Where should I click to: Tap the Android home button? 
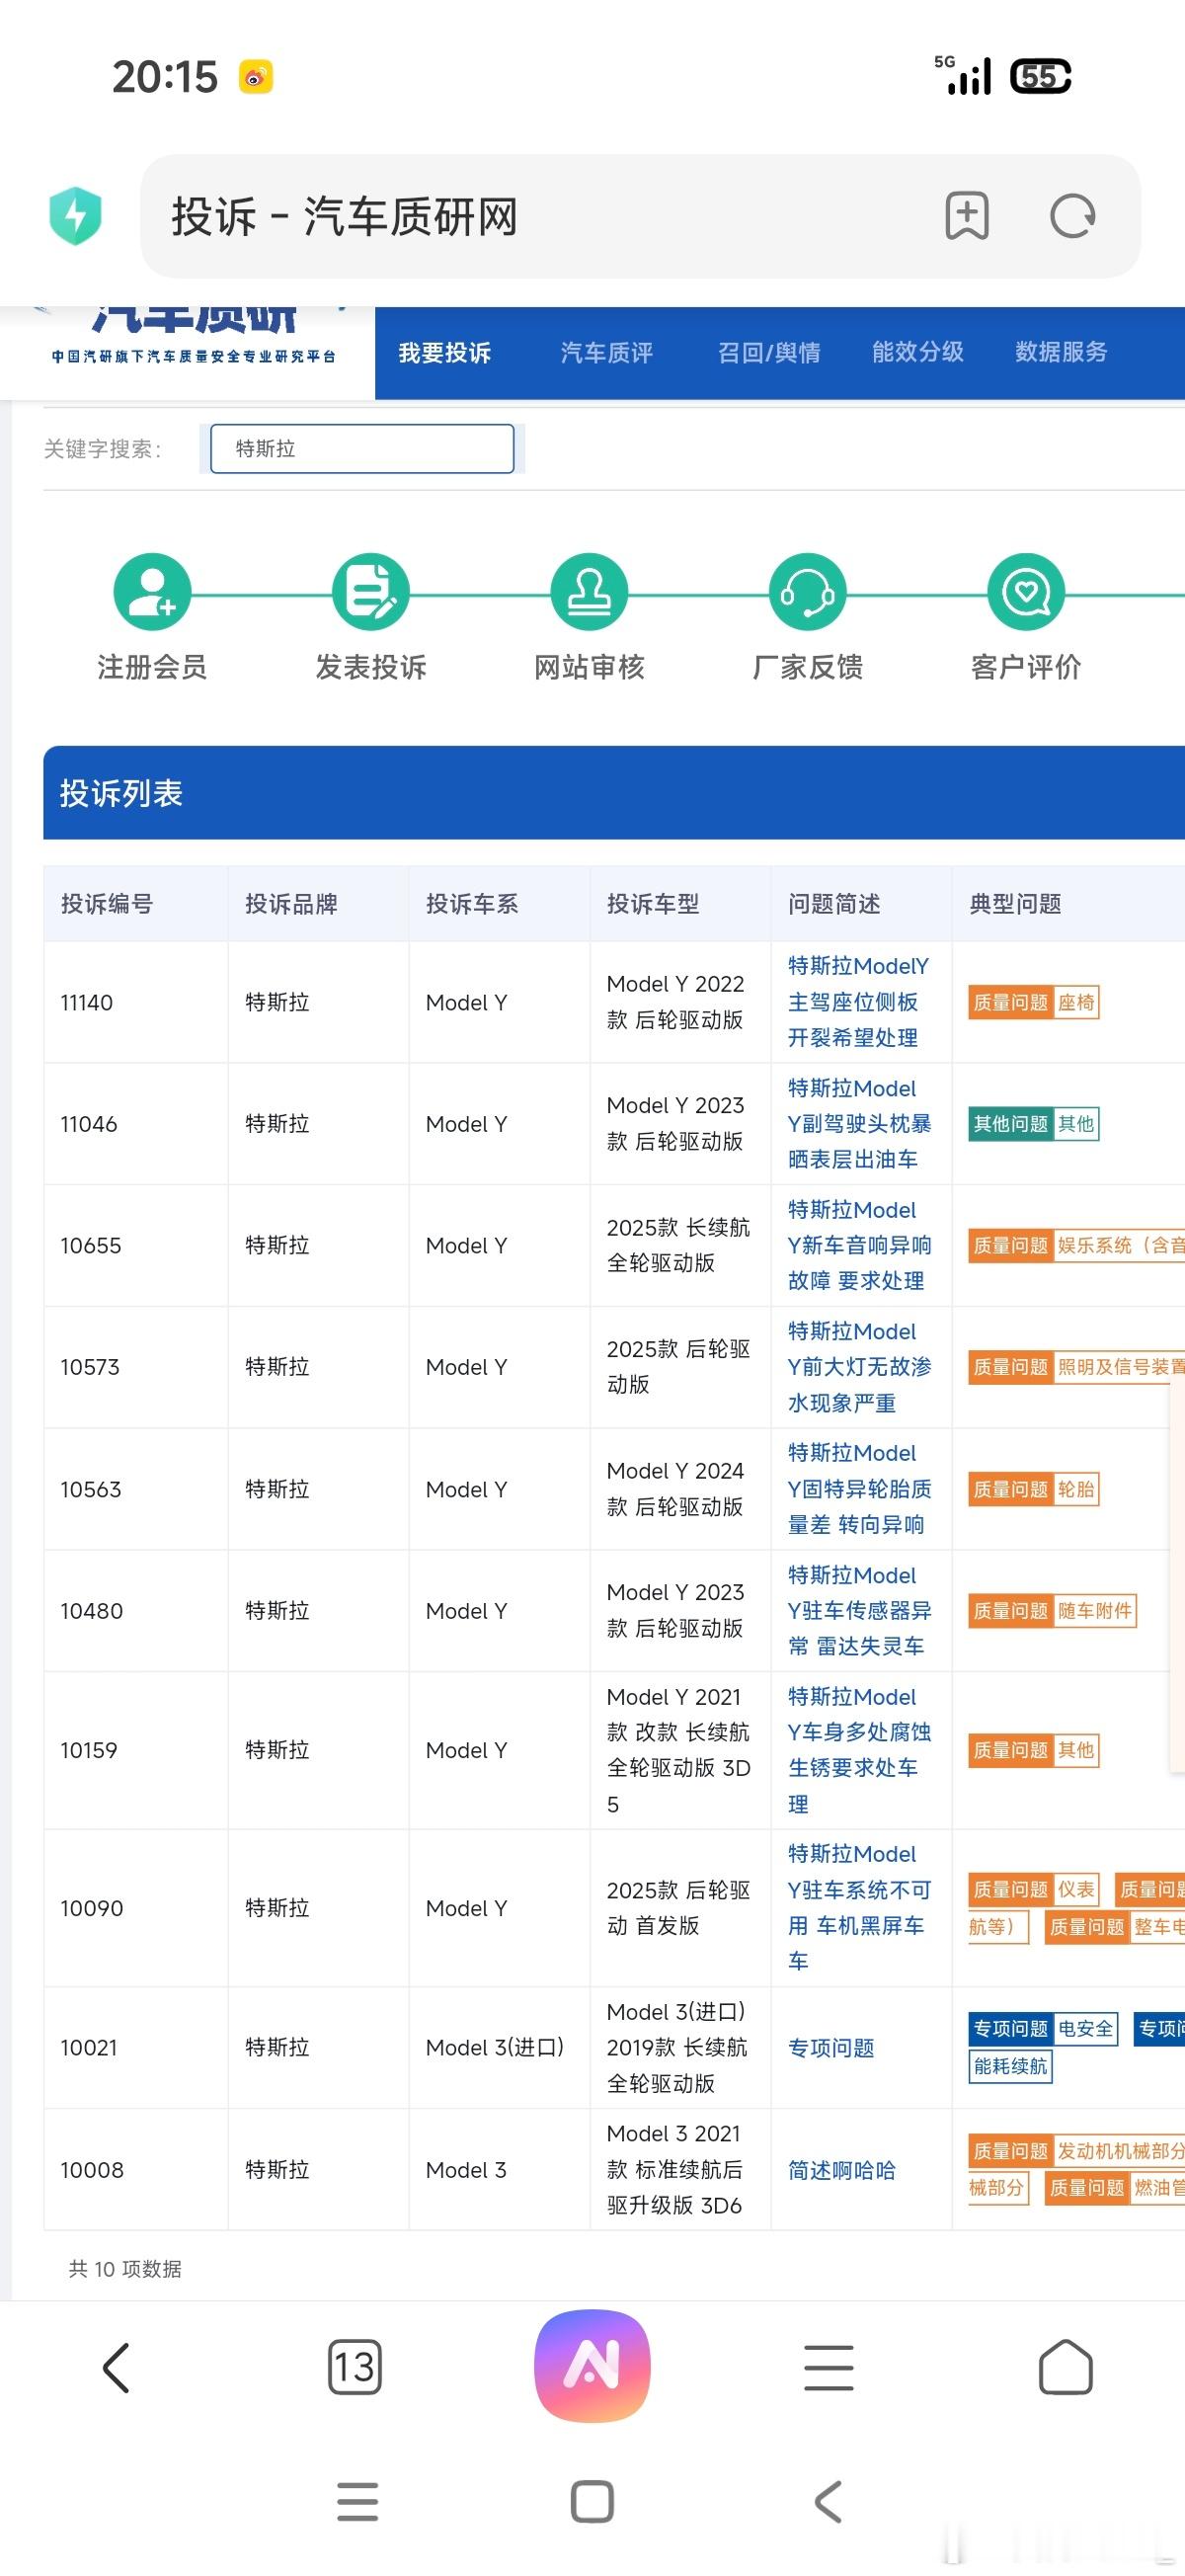click(x=592, y=2502)
